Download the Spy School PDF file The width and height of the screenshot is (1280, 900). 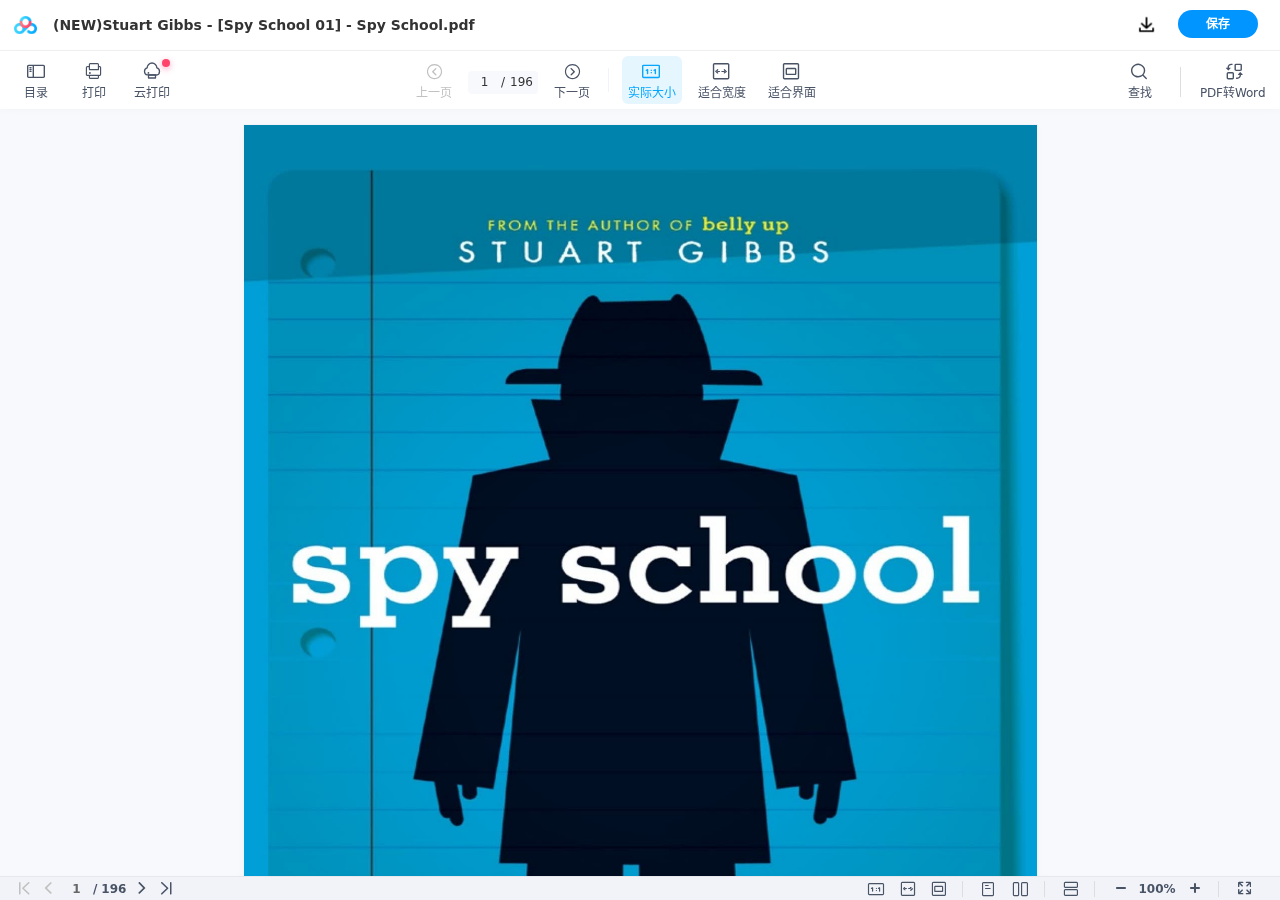(x=1147, y=25)
